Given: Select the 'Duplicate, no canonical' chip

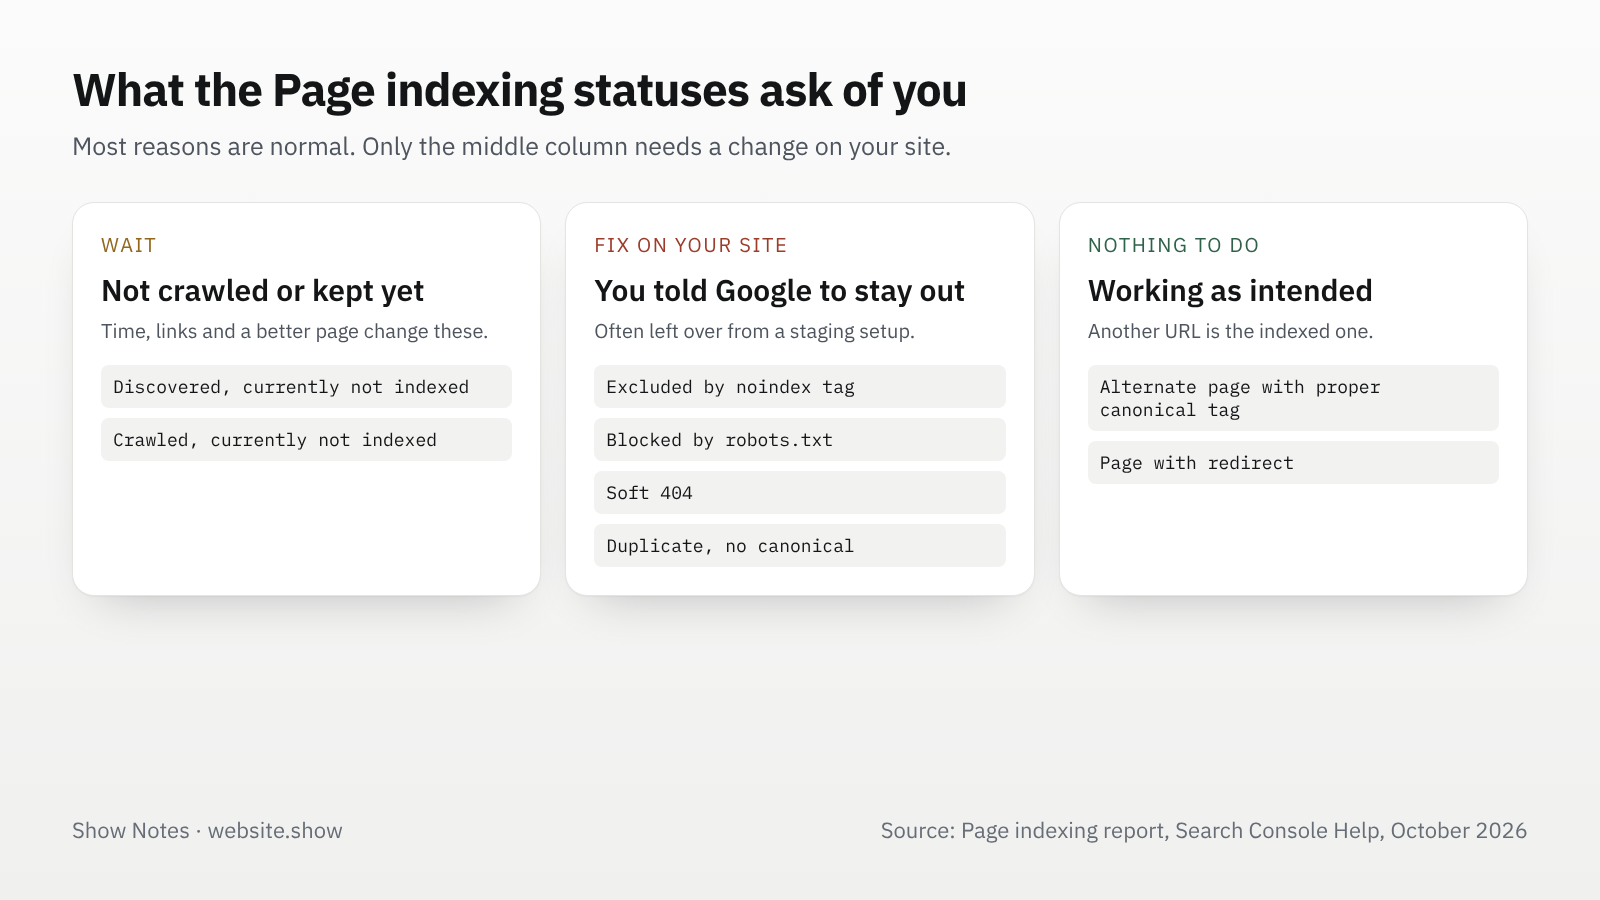Looking at the screenshot, I should [x=800, y=545].
